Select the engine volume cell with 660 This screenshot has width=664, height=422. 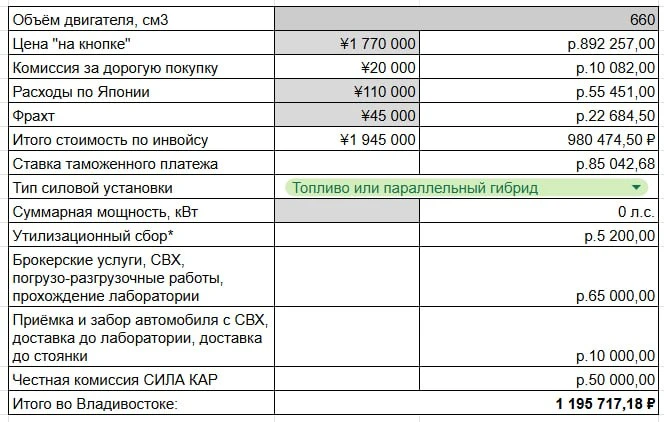[x=467, y=19]
